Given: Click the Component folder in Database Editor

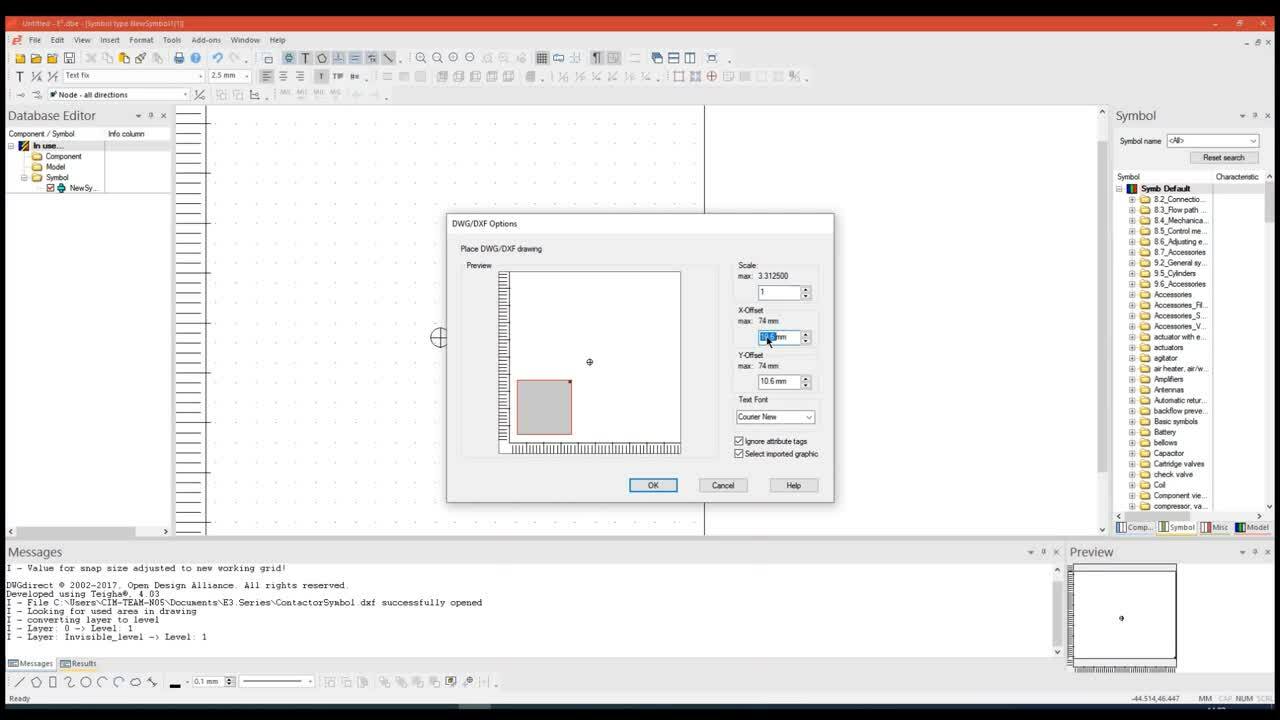Looking at the screenshot, I should [56, 157].
